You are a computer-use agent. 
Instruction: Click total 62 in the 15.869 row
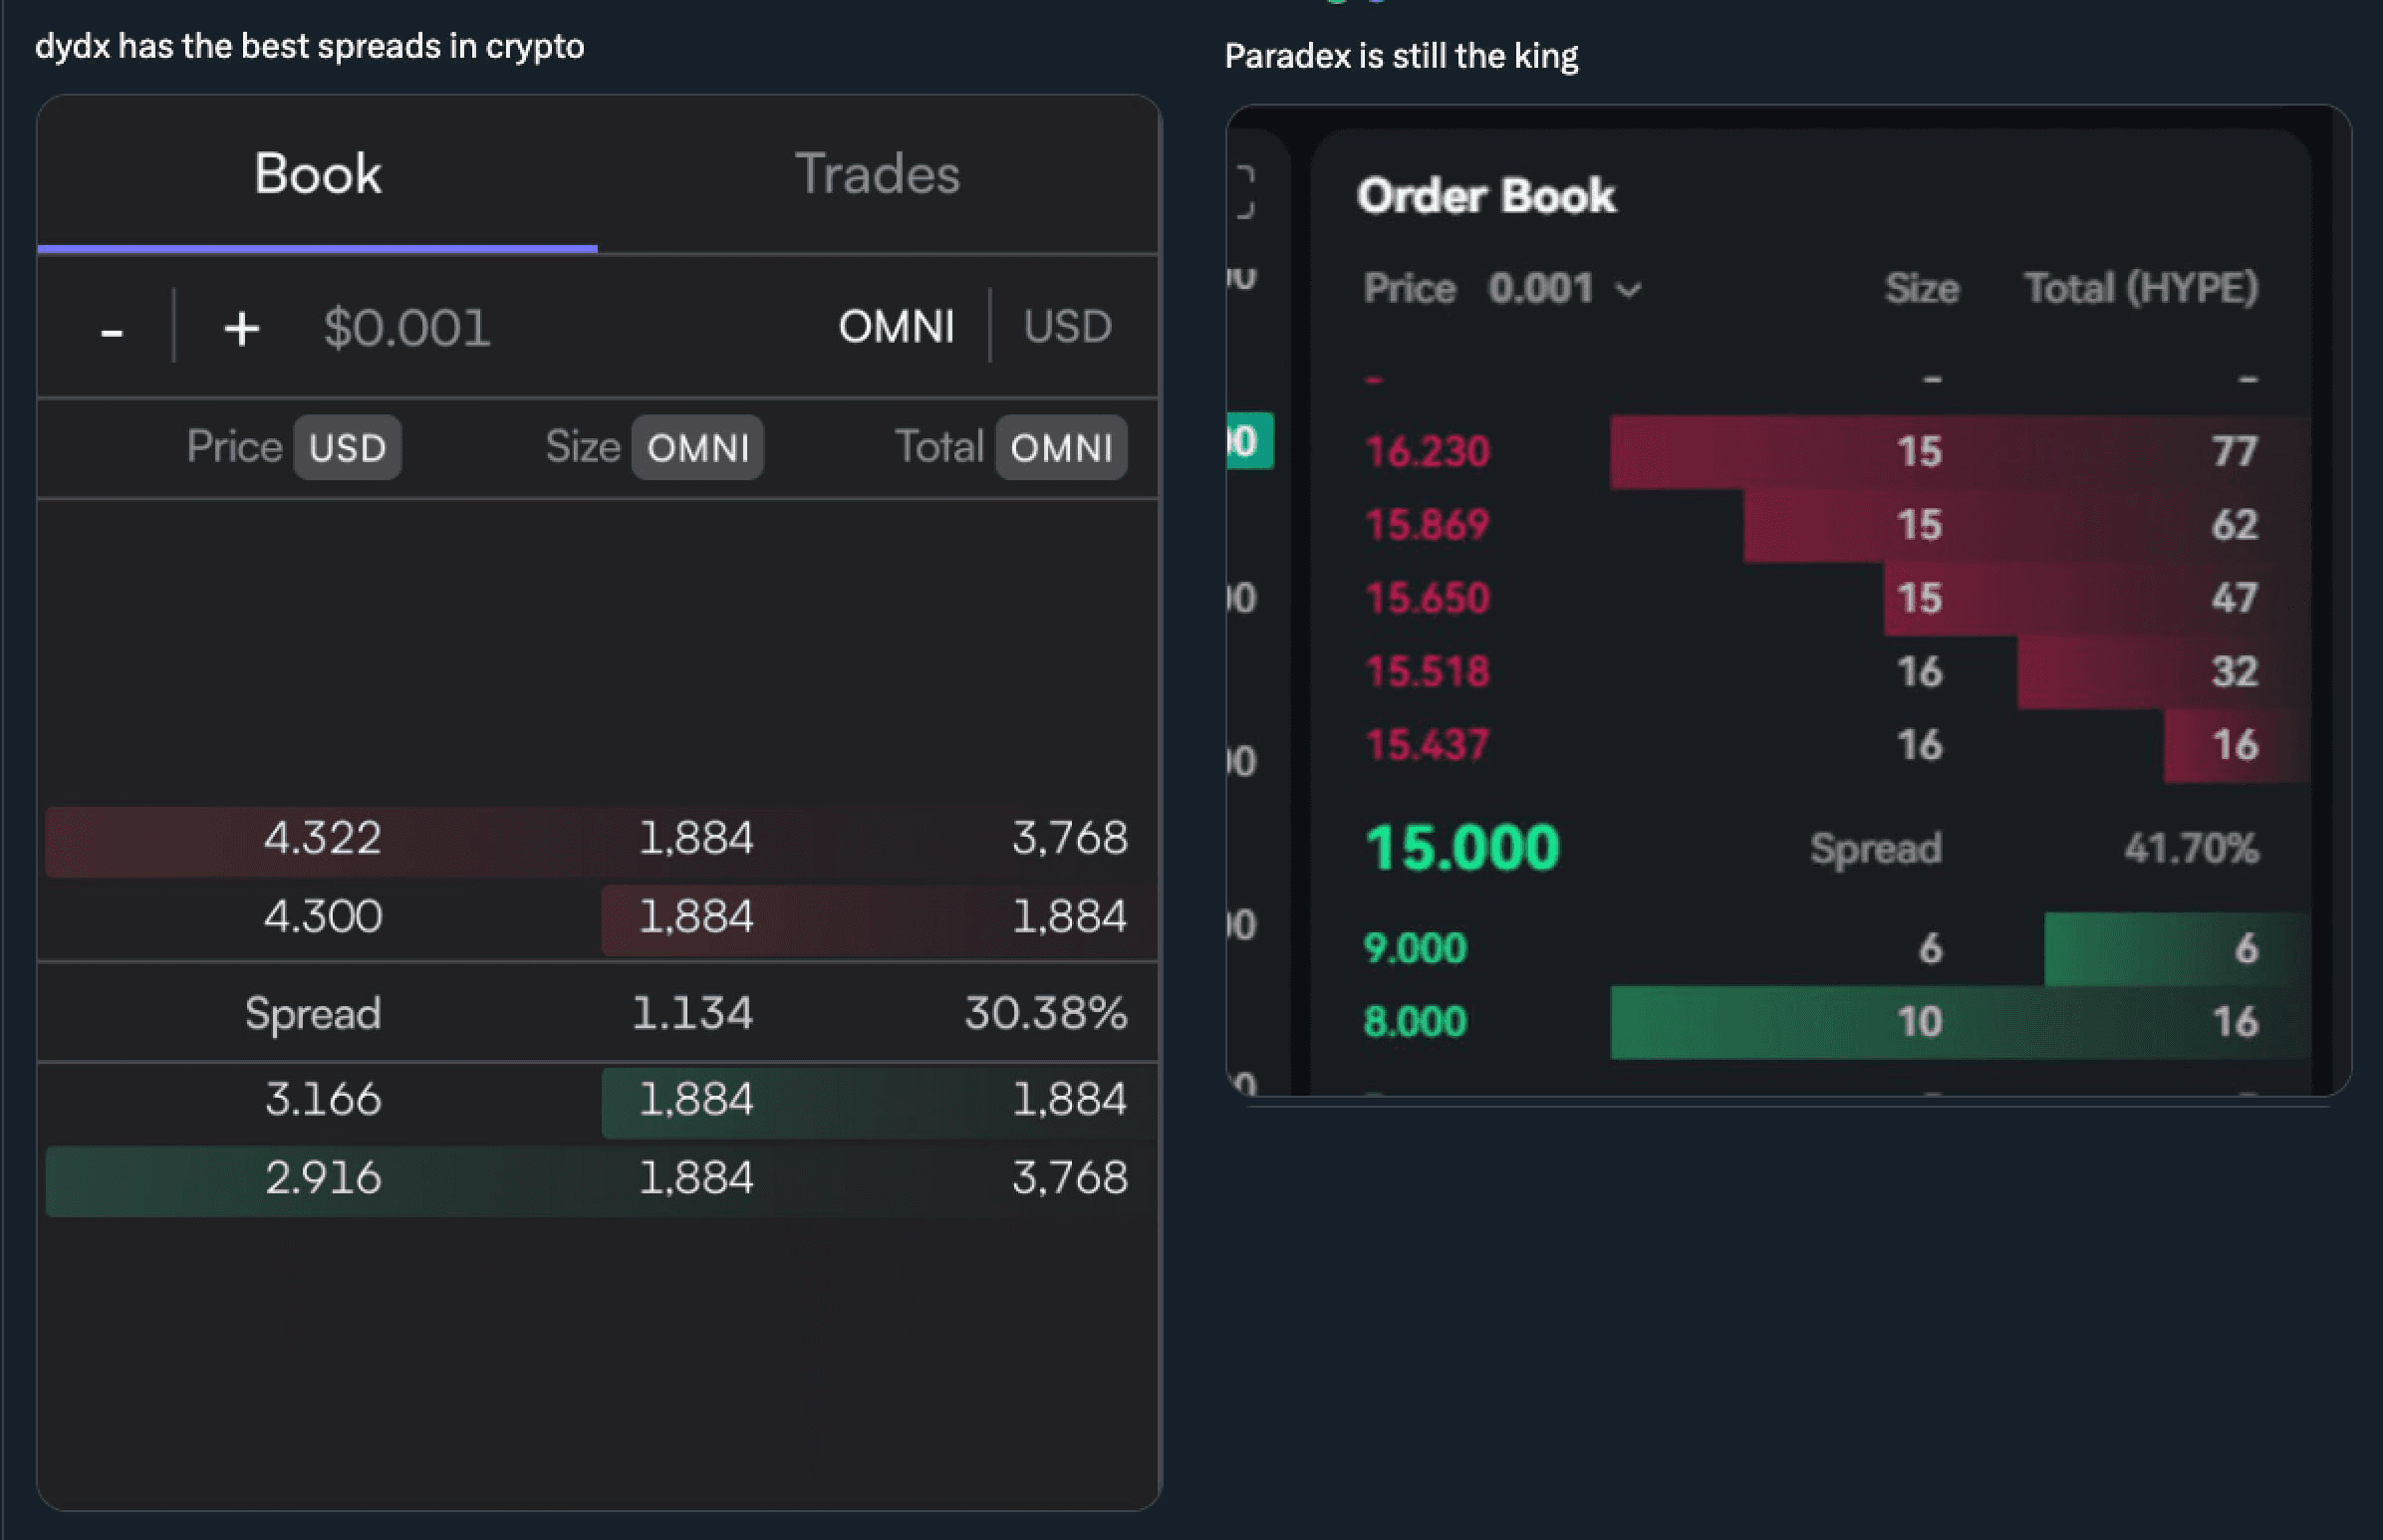pos(2235,525)
